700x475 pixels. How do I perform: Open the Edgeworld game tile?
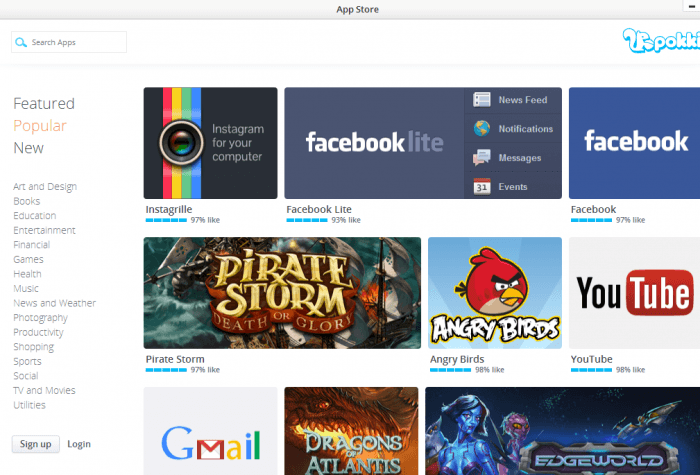click(x=562, y=431)
